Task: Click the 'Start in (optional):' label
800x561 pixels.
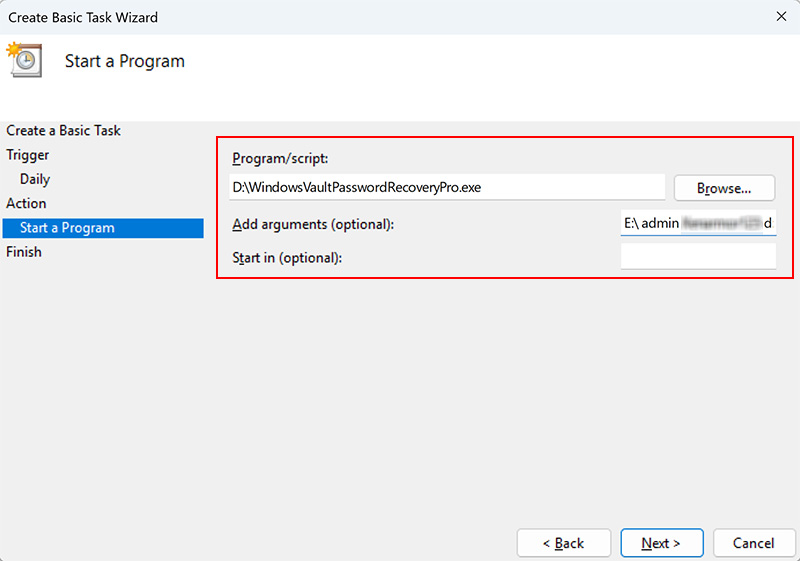Action: (287, 258)
